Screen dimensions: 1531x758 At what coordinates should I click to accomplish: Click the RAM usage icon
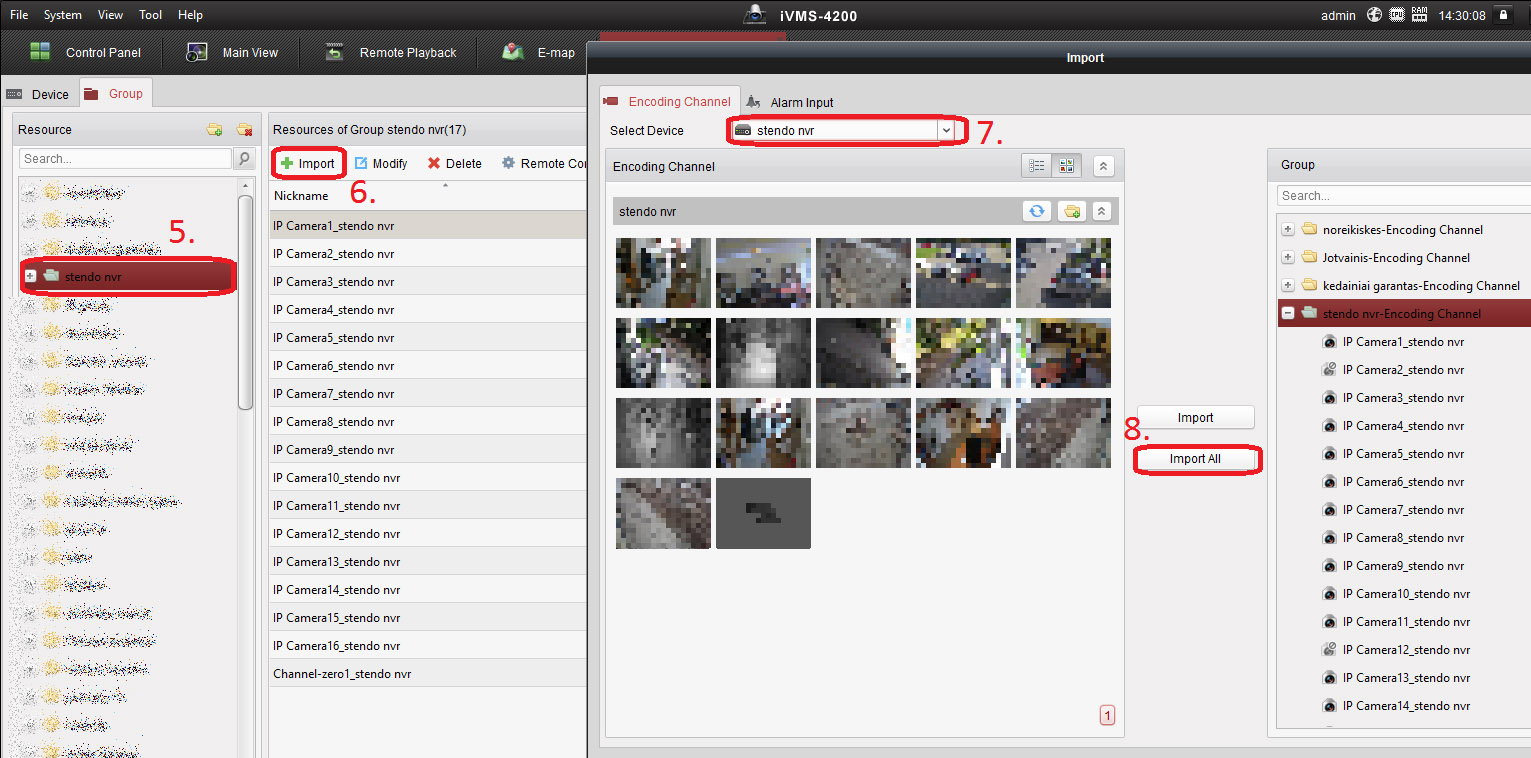coord(1419,15)
